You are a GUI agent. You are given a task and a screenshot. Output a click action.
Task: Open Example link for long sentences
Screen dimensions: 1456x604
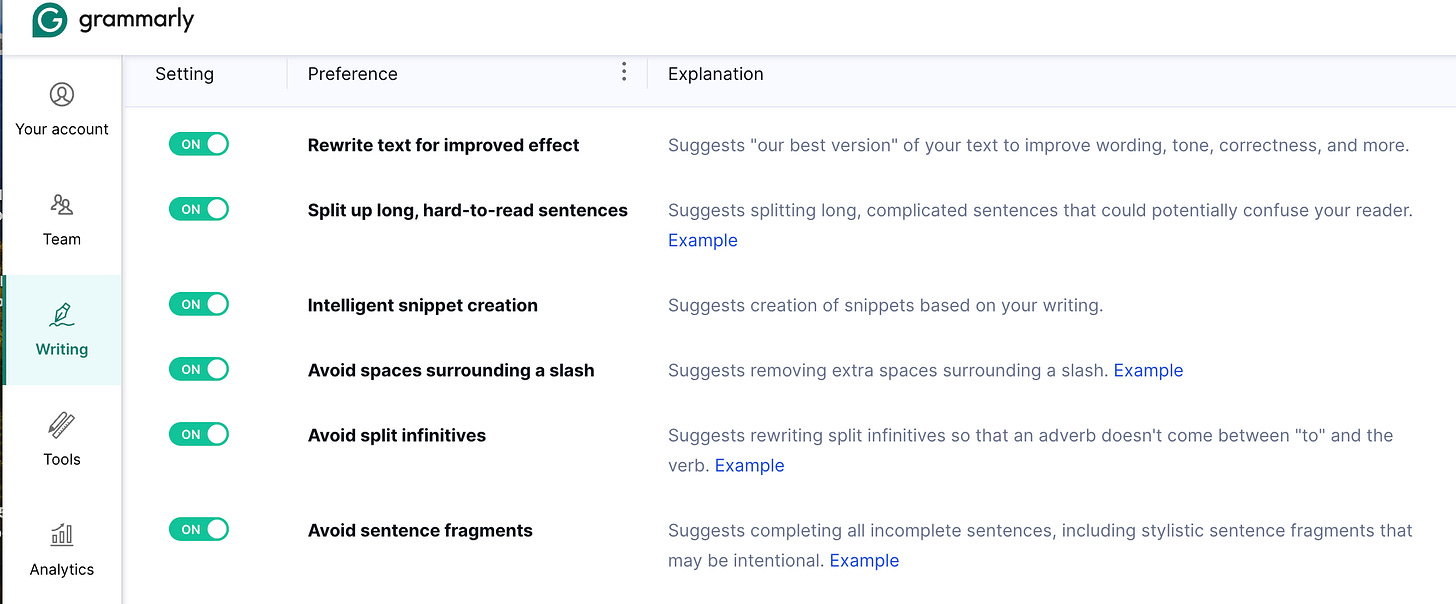[703, 240]
